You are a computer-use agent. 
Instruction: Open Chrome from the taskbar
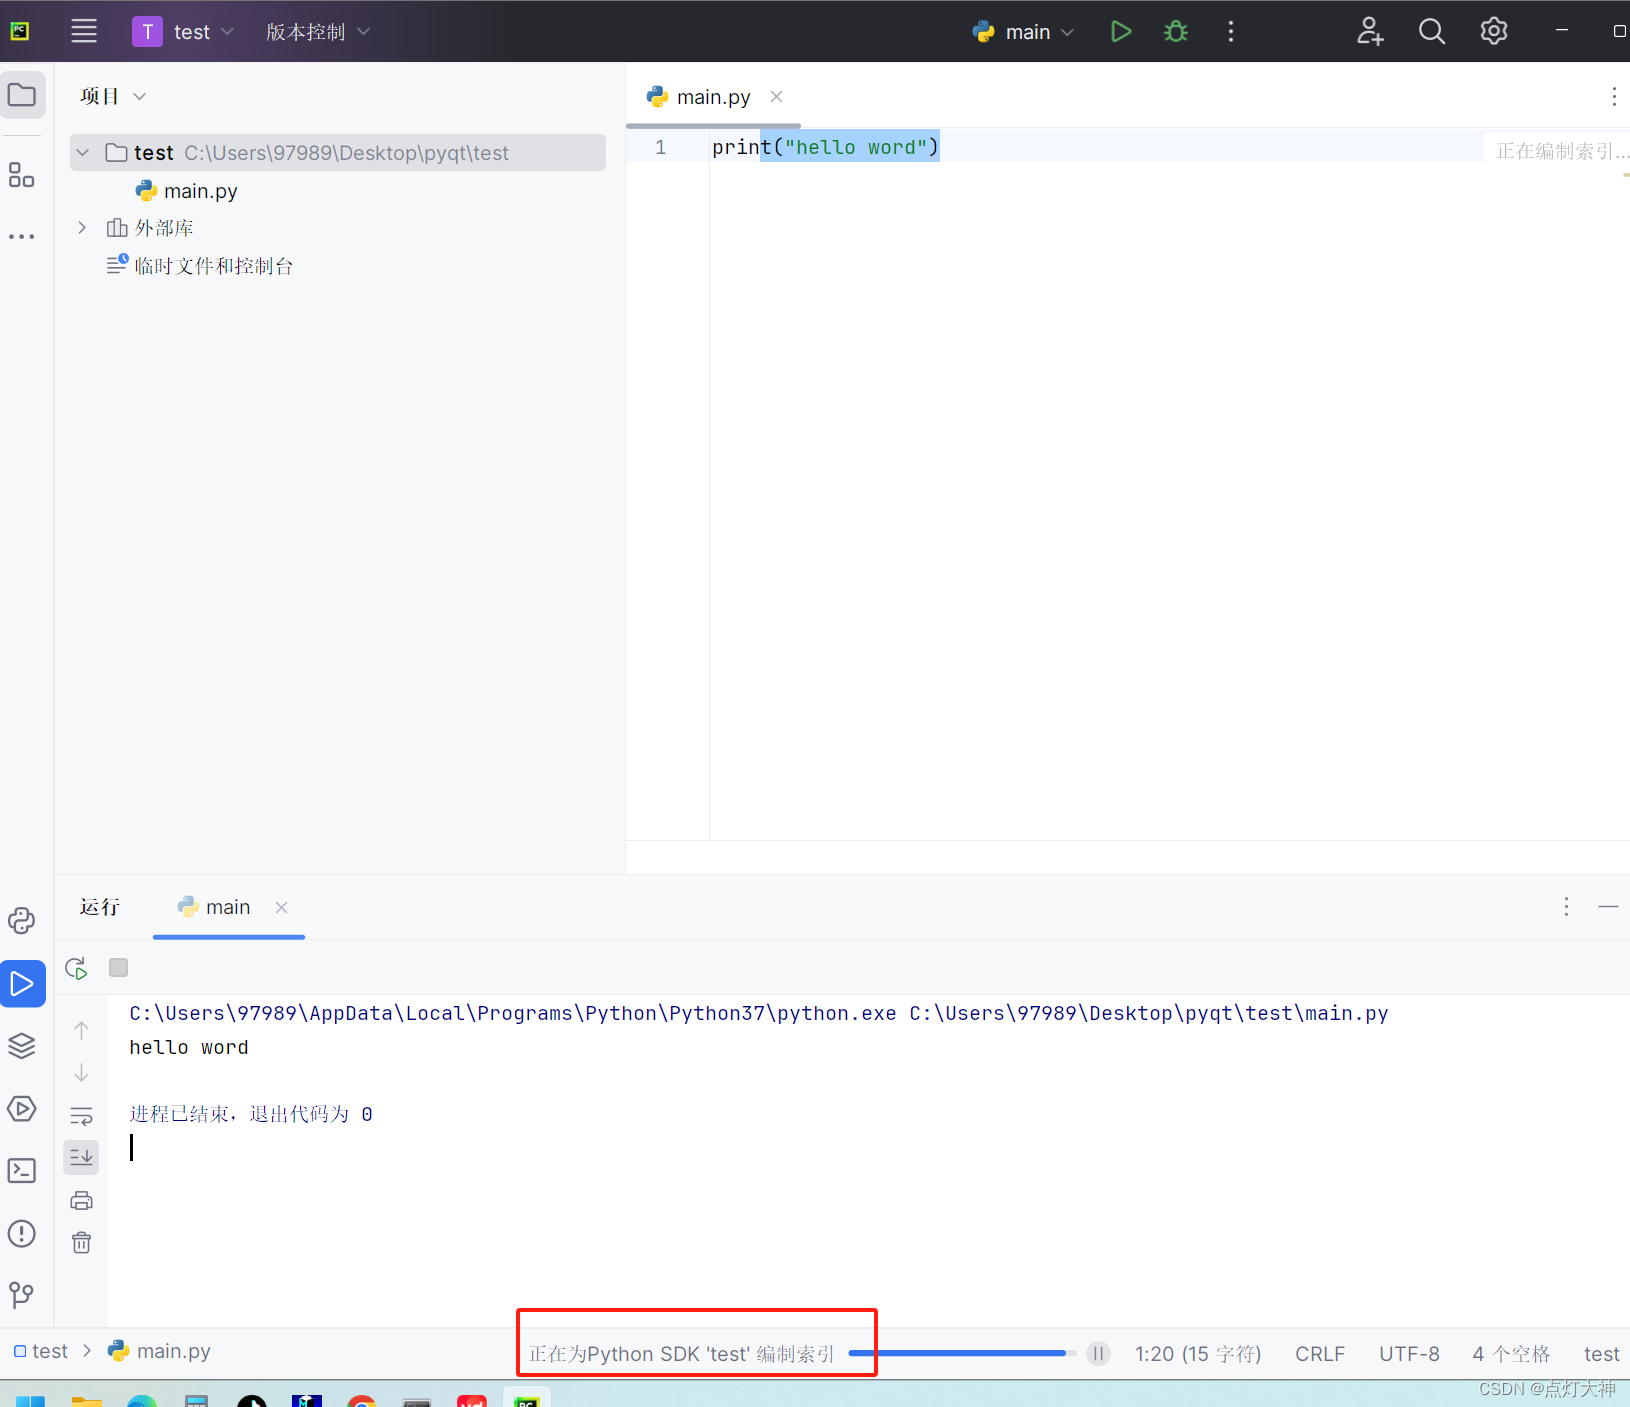[362, 1399]
